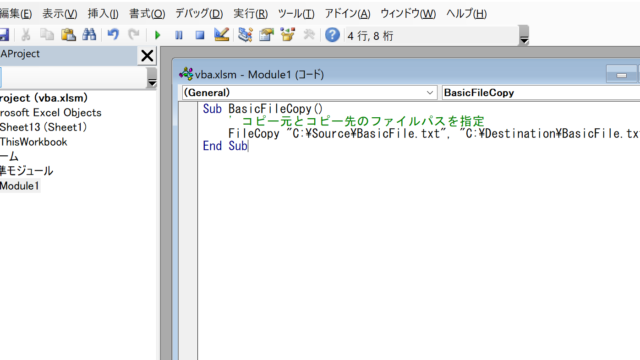Click margin indicator bar beside FileCopy line
This screenshot has height=360, width=640.
188,133
